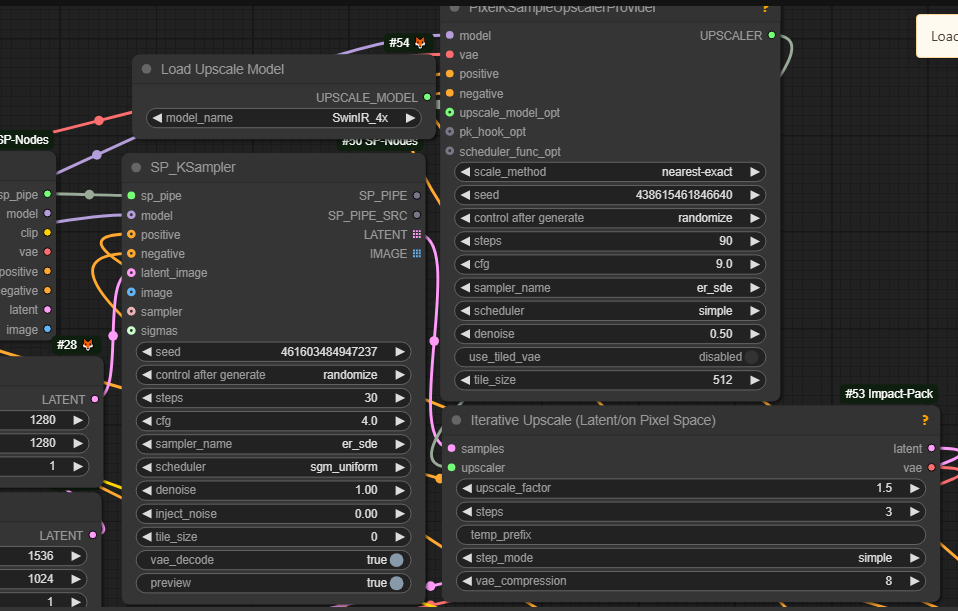Click upscaler provider seed value field
This screenshot has width=958, height=611.
[x=610, y=195]
